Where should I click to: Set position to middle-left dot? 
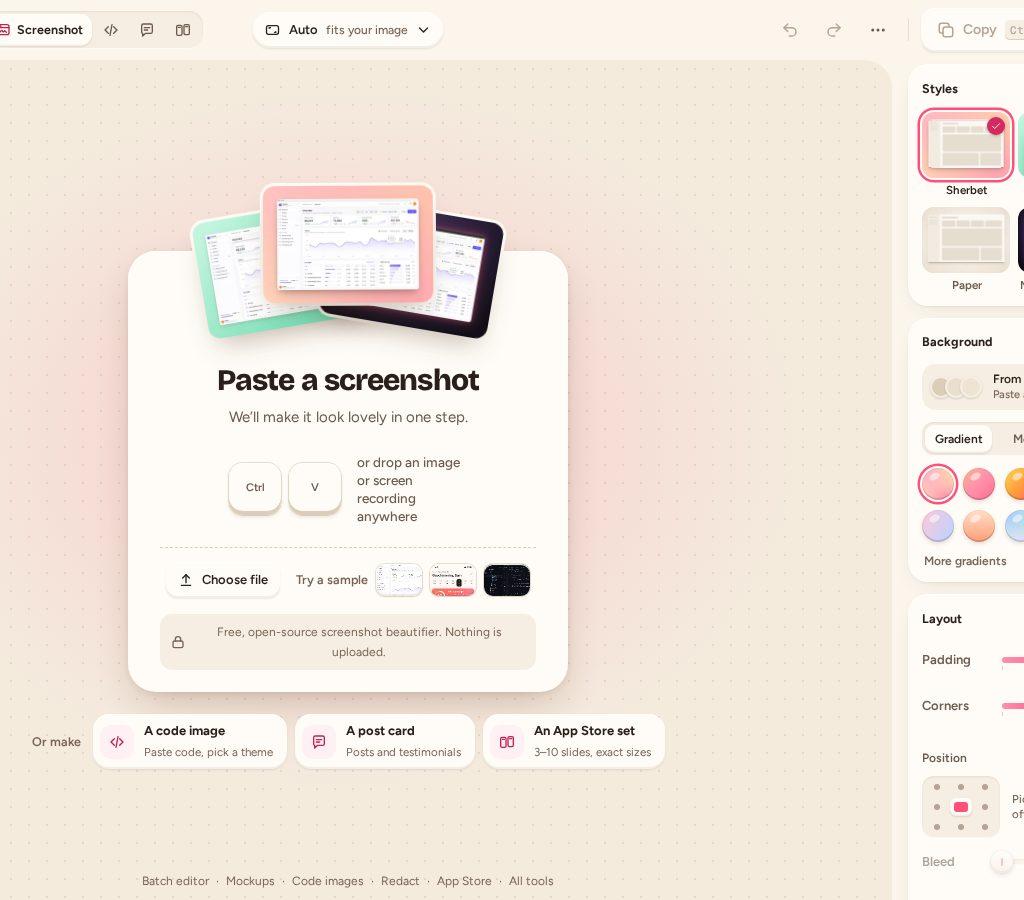(x=937, y=807)
